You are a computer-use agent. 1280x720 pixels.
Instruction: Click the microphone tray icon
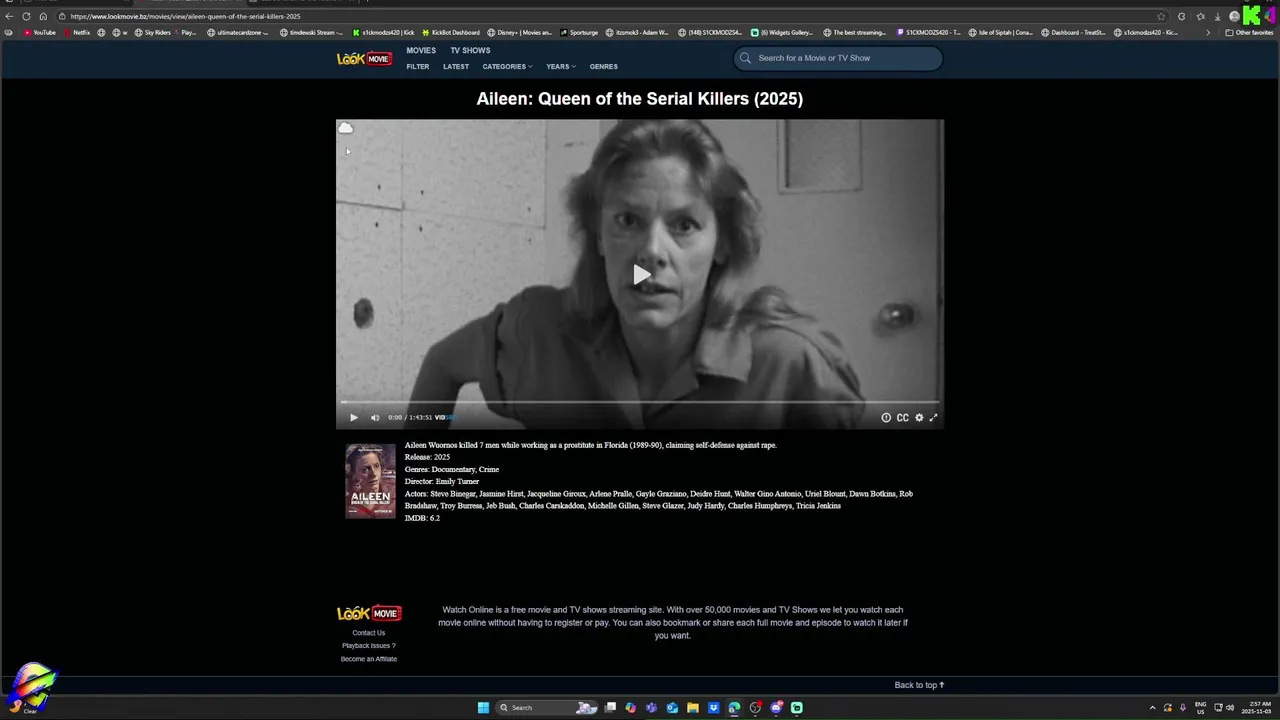coord(1183,708)
